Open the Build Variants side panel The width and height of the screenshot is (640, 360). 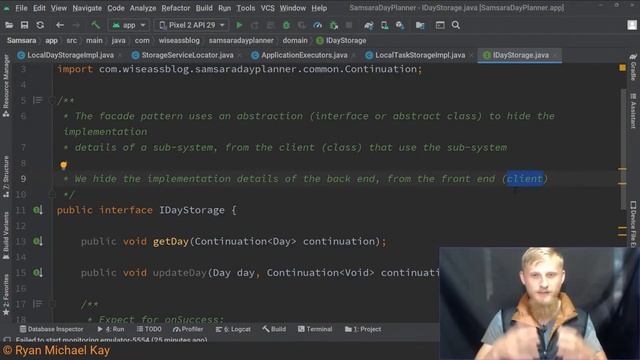(6, 236)
